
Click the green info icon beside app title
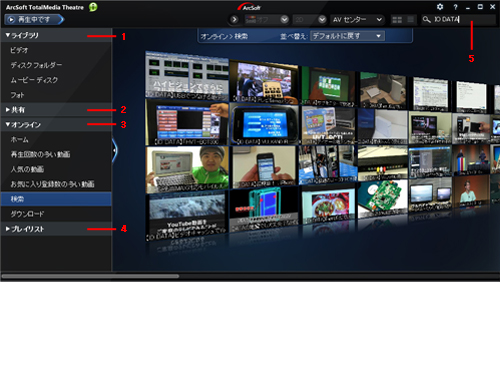93,7
